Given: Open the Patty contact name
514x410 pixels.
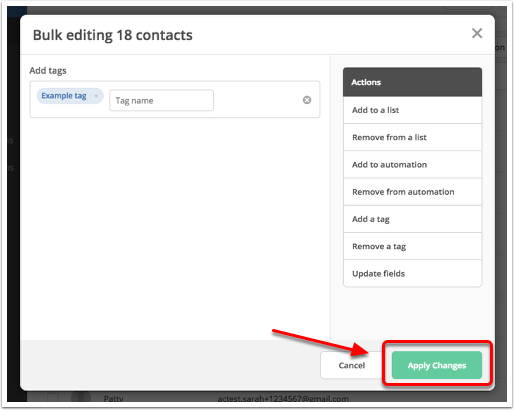Looking at the screenshot, I should click(113, 398).
